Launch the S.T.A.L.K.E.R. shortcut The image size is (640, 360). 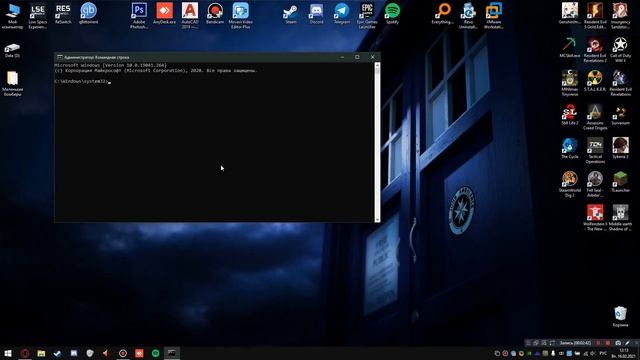point(595,81)
